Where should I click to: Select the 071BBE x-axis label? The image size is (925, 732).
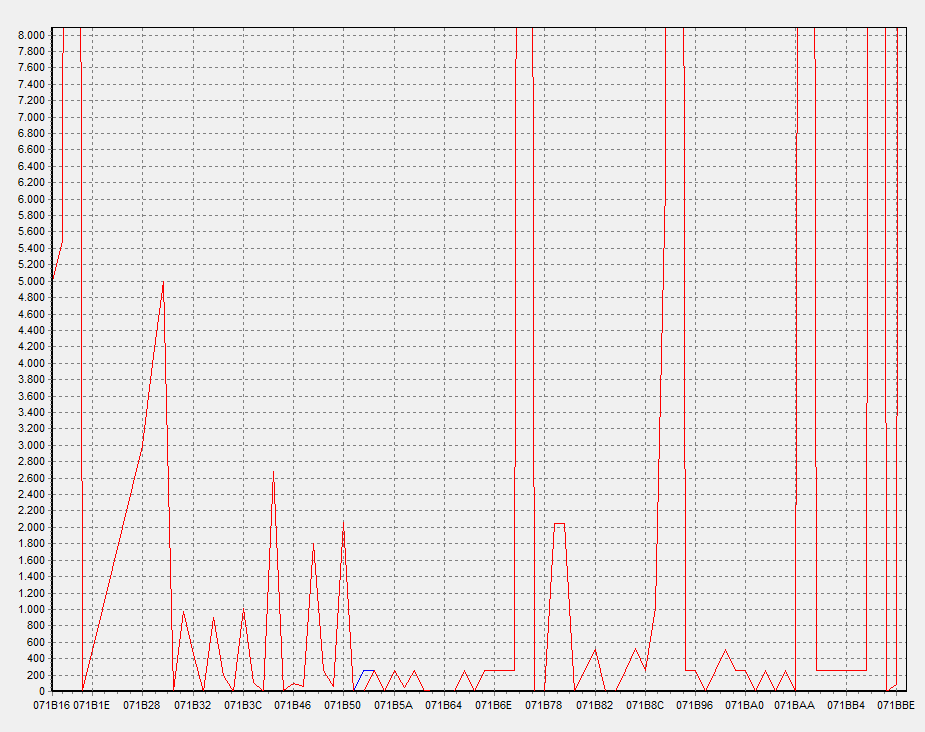click(x=896, y=705)
